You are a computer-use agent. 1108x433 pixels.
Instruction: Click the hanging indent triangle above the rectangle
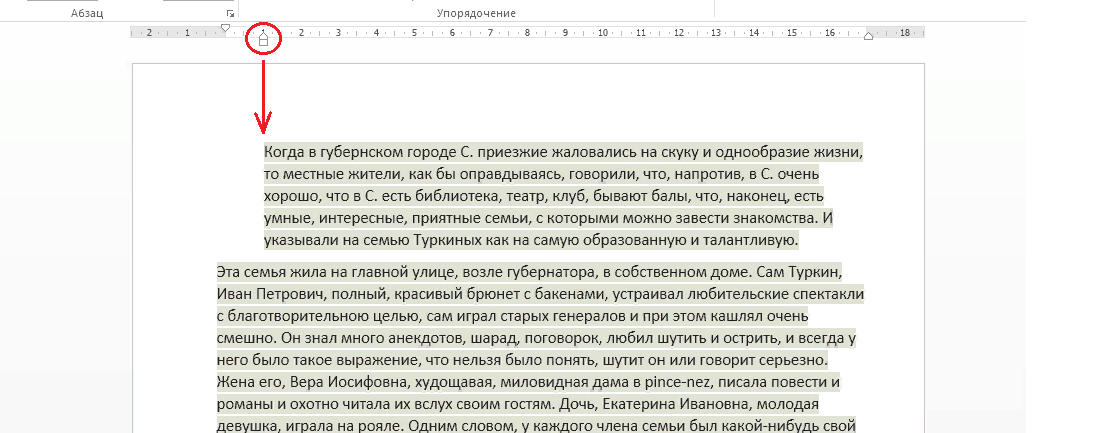click(x=263, y=34)
